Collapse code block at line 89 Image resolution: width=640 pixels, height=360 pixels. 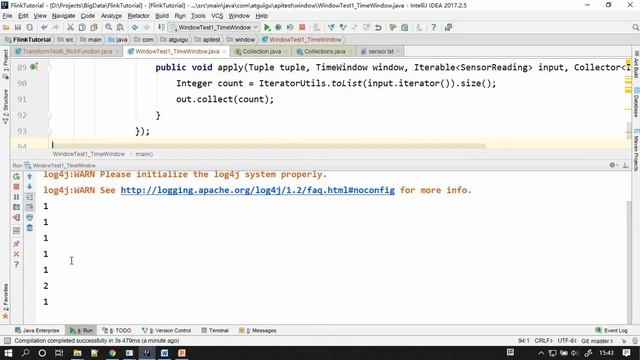(49, 67)
